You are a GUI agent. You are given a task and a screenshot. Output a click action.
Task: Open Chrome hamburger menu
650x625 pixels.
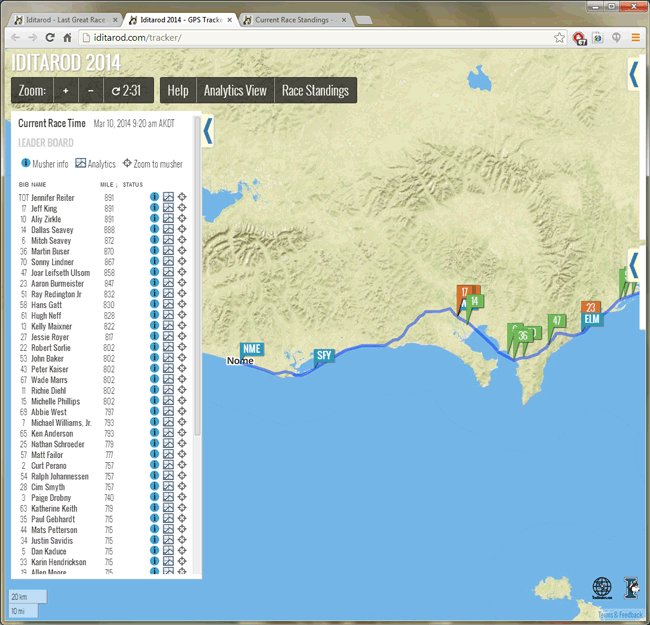pos(635,38)
